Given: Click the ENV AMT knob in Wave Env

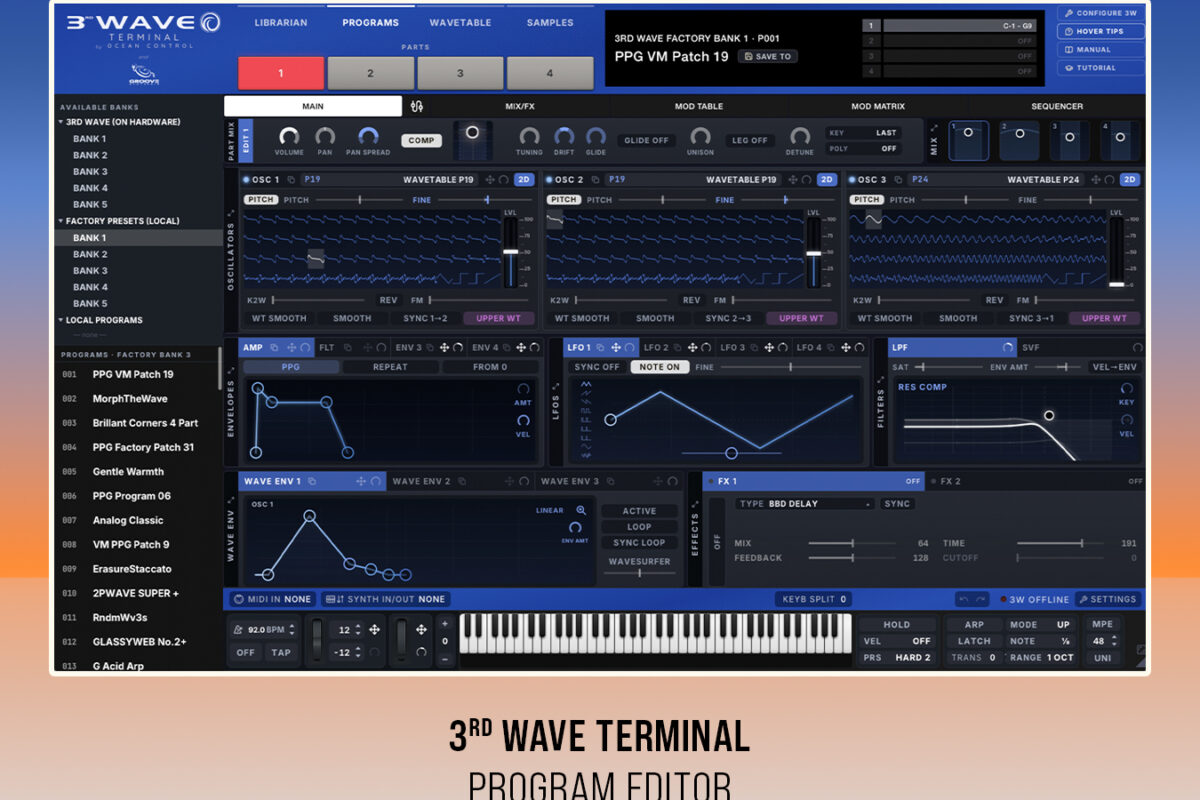Looking at the screenshot, I should pos(575,527).
